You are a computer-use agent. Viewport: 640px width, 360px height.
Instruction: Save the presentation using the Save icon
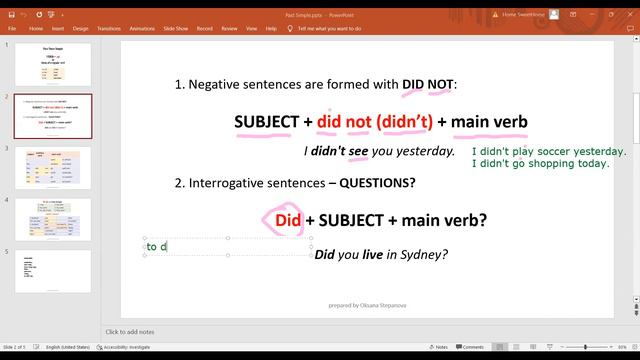tap(11, 15)
